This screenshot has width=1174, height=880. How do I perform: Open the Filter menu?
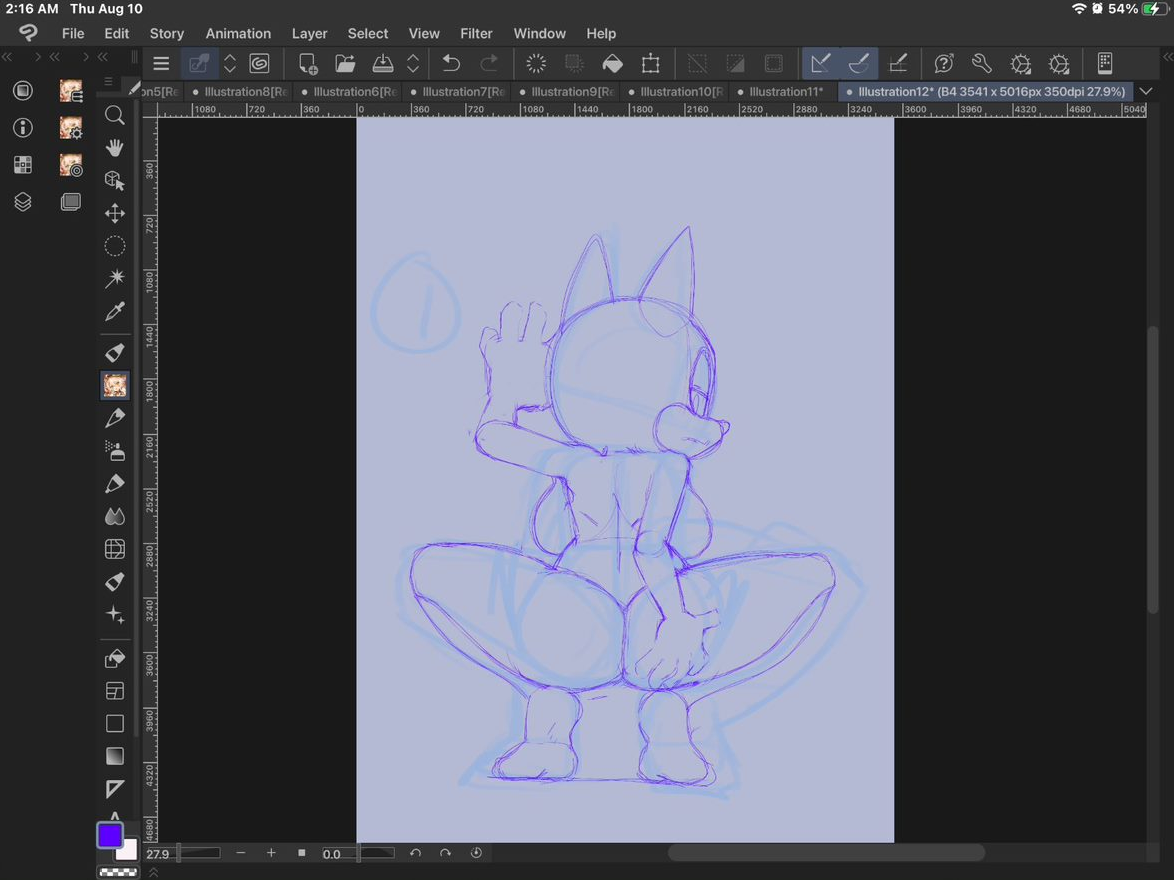(476, 33)
